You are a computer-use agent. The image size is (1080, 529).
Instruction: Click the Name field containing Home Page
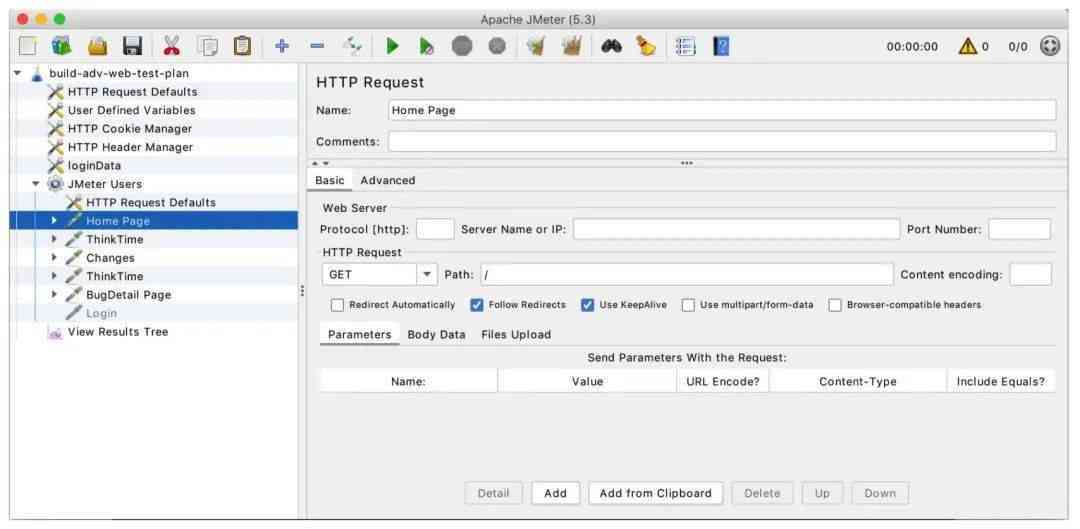coord(722,110)
